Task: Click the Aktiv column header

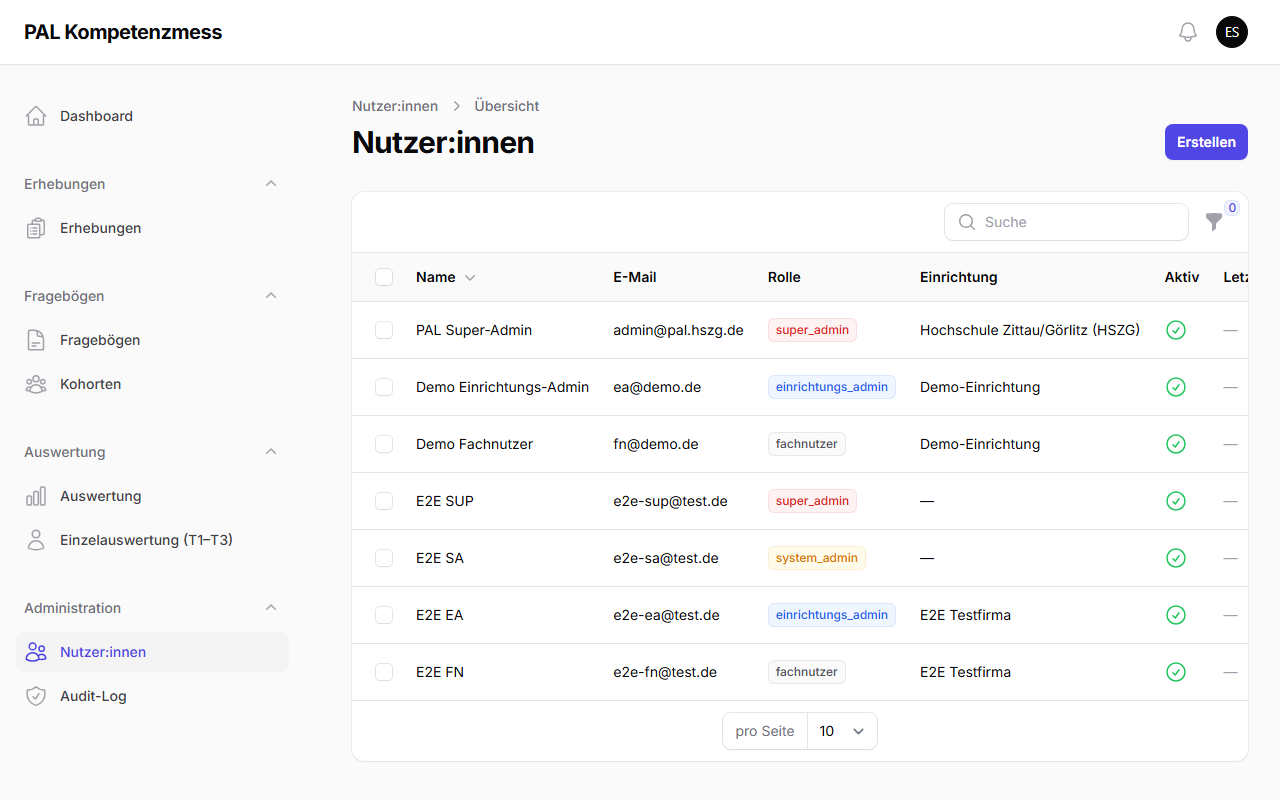Action: (1182, 277)
